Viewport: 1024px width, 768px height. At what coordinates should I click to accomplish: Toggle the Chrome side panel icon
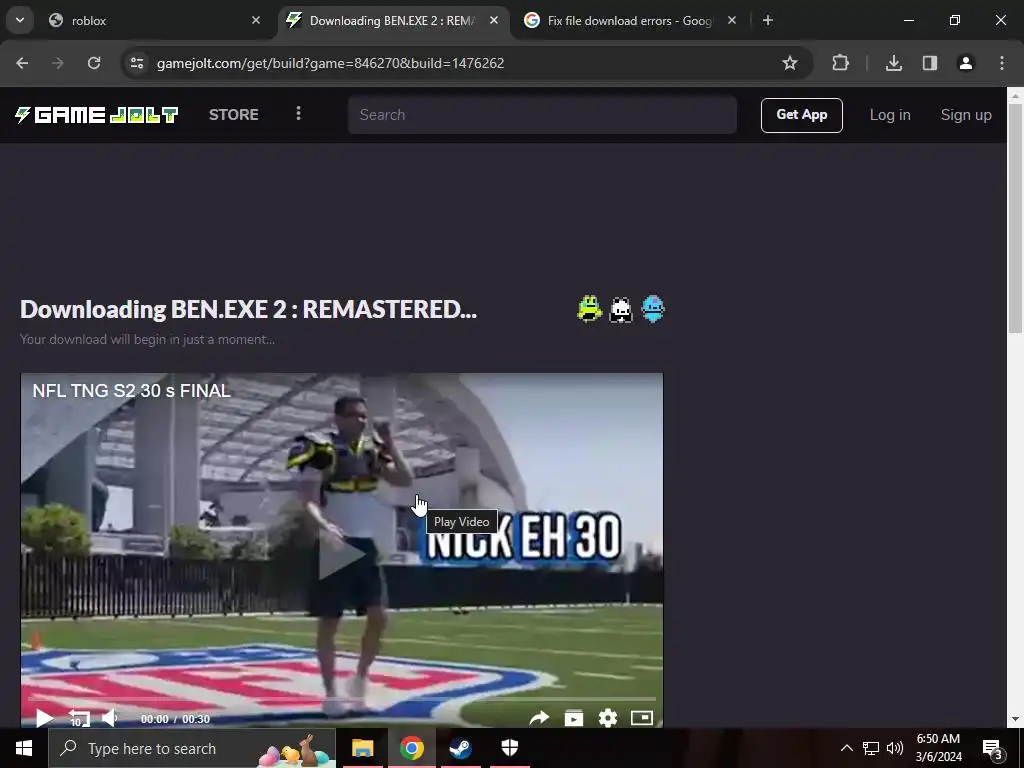coord(930,63)
